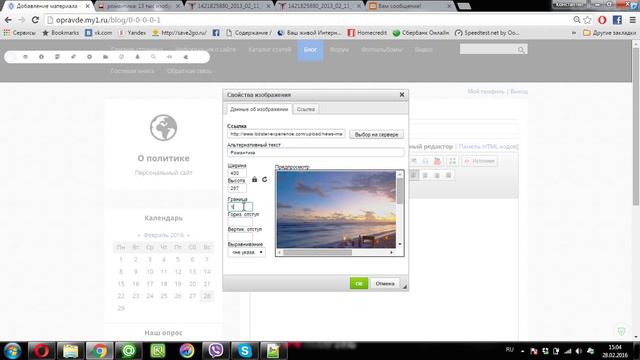Screen dimensions: 640x360
Task: Open the file explorer taskbar icon
Action: (x=70, y=351)
